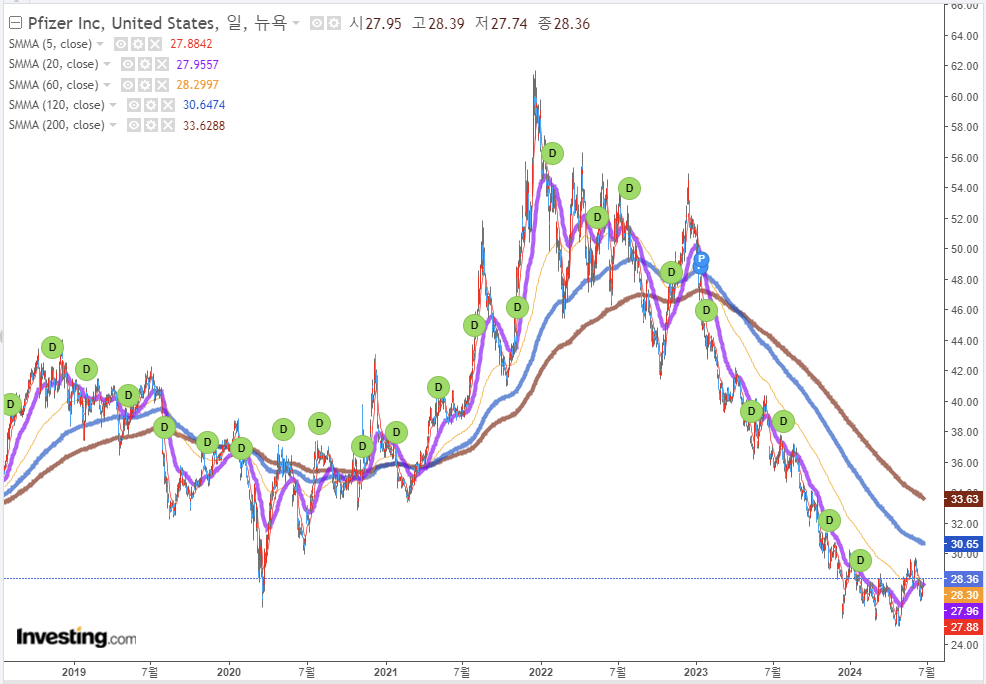This screenshot has height=684, width=986.
Task: Click the 2019 label on the time axis
Action: tap(74, 672)
